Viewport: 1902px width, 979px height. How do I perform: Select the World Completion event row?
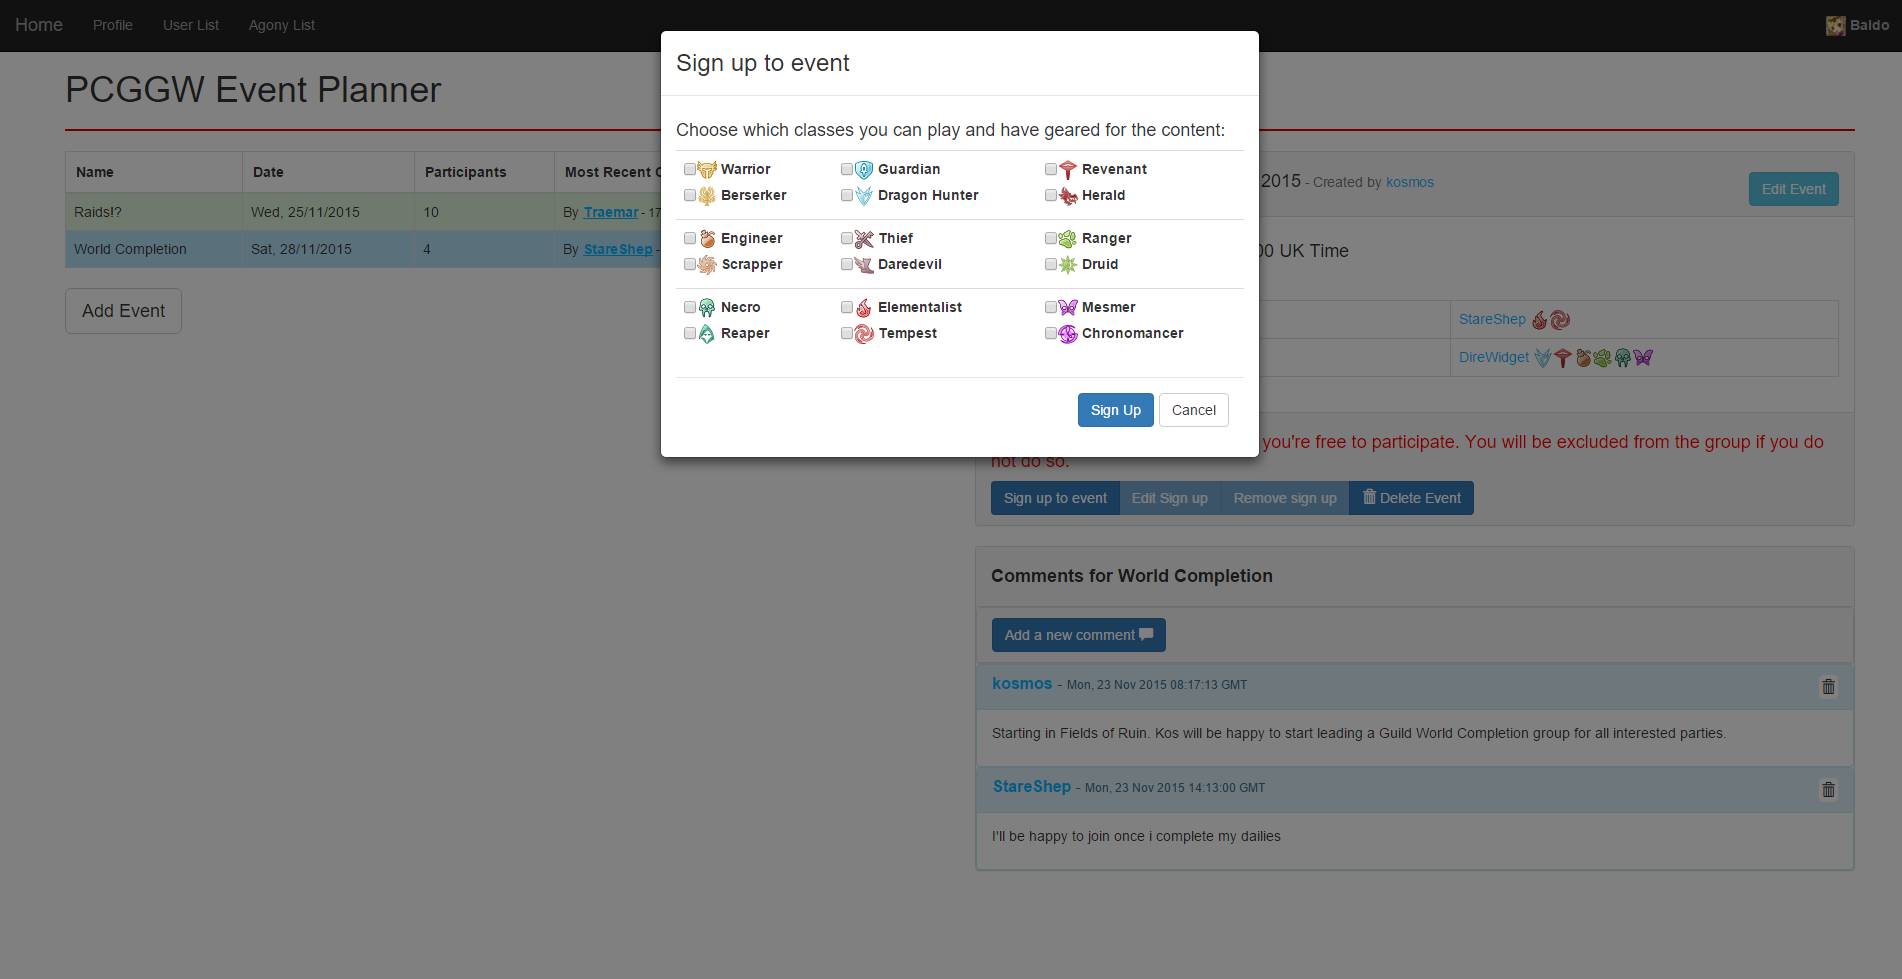coord(362,249)
